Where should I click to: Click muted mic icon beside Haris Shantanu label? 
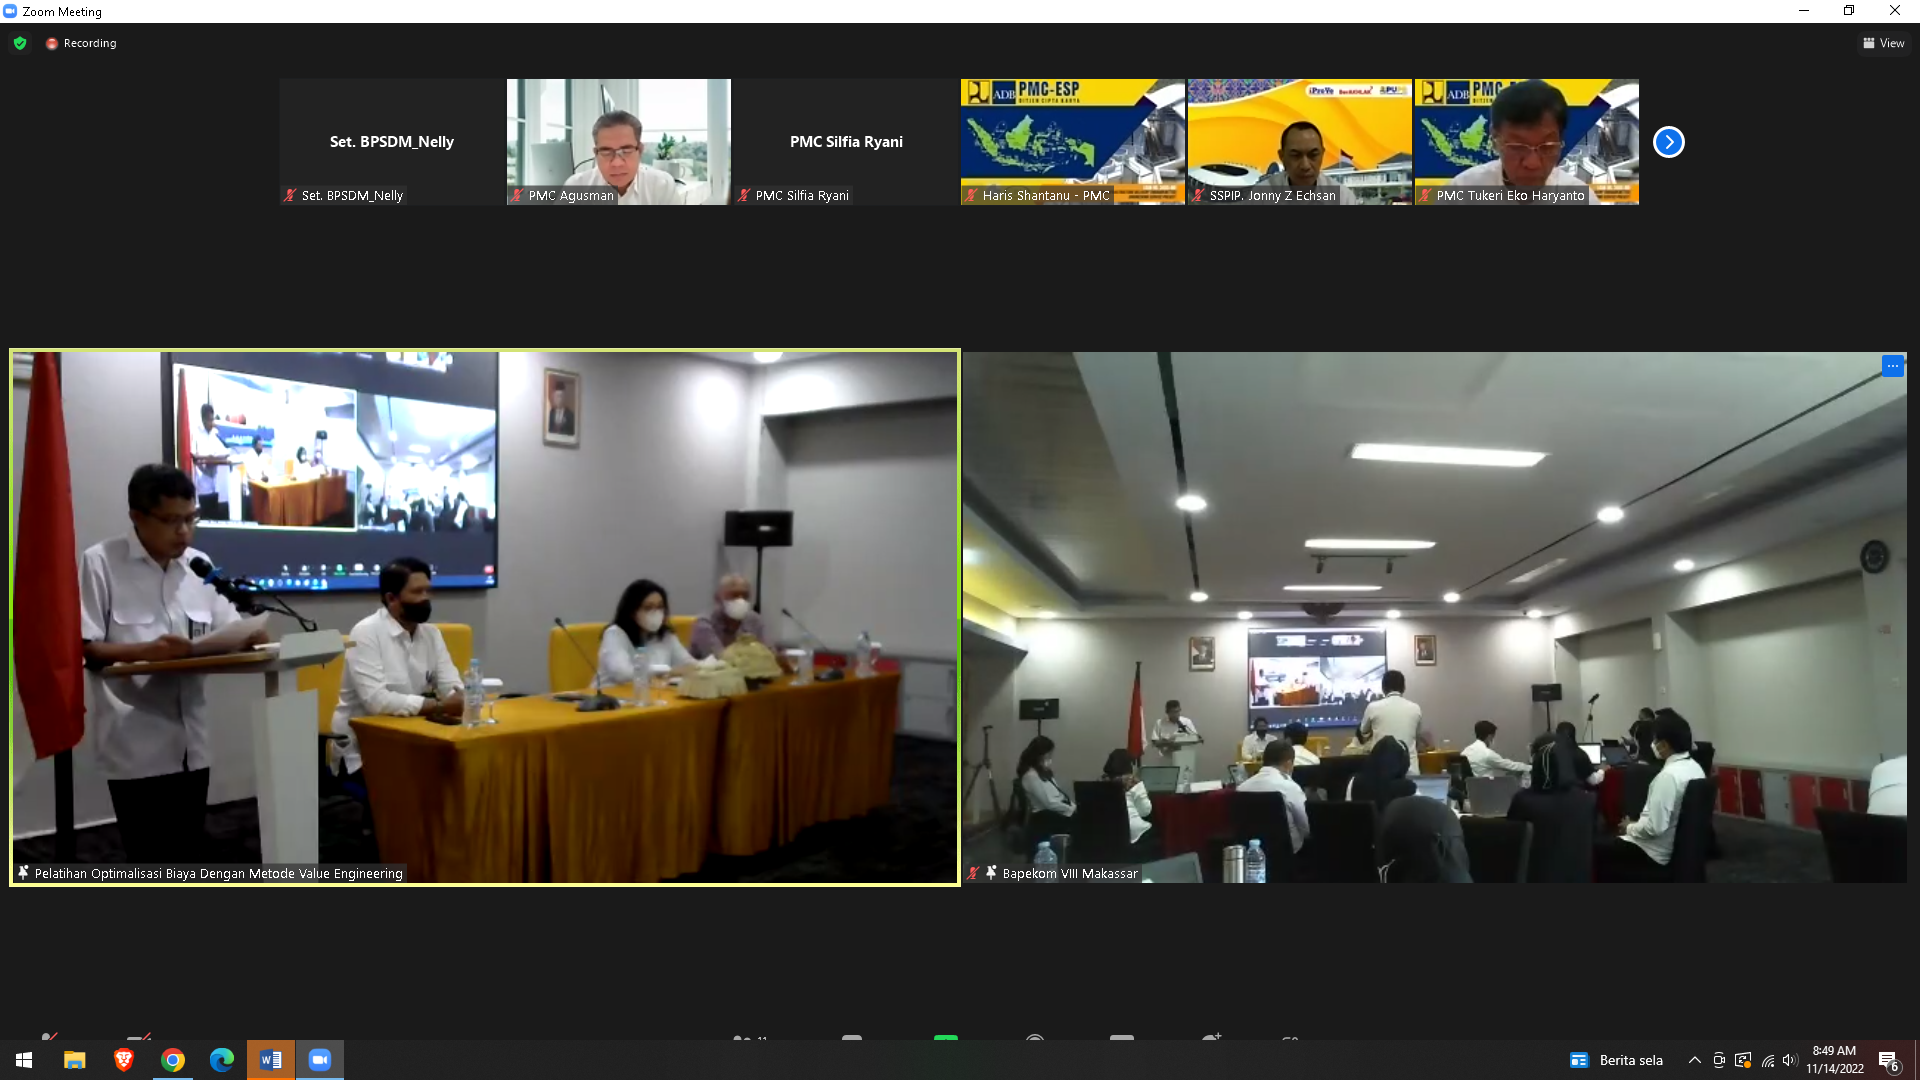coord(971,196)
